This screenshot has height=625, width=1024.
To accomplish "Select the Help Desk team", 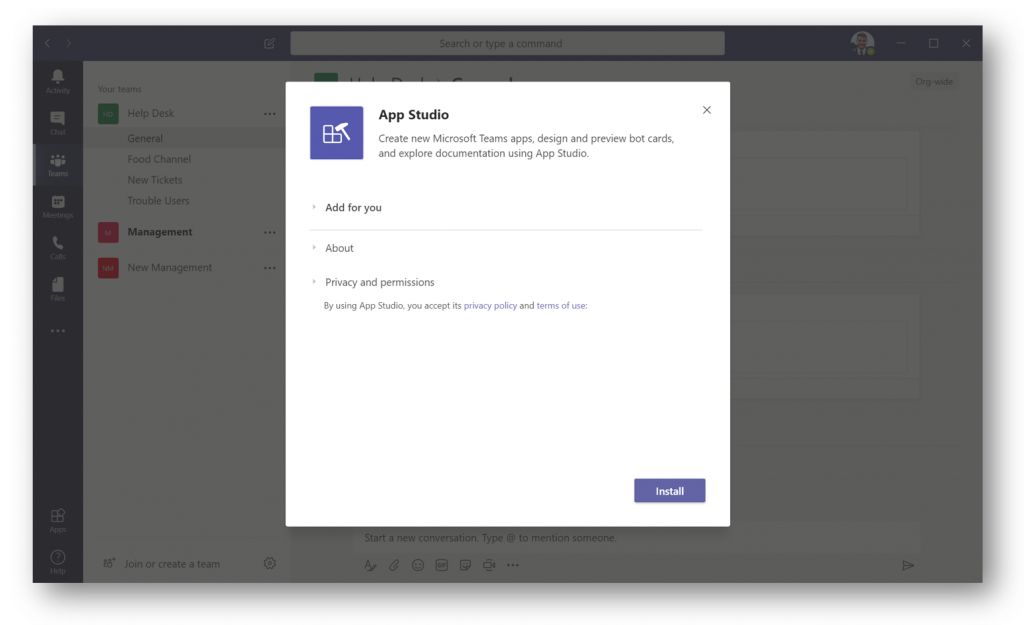I will coord(150,113).
